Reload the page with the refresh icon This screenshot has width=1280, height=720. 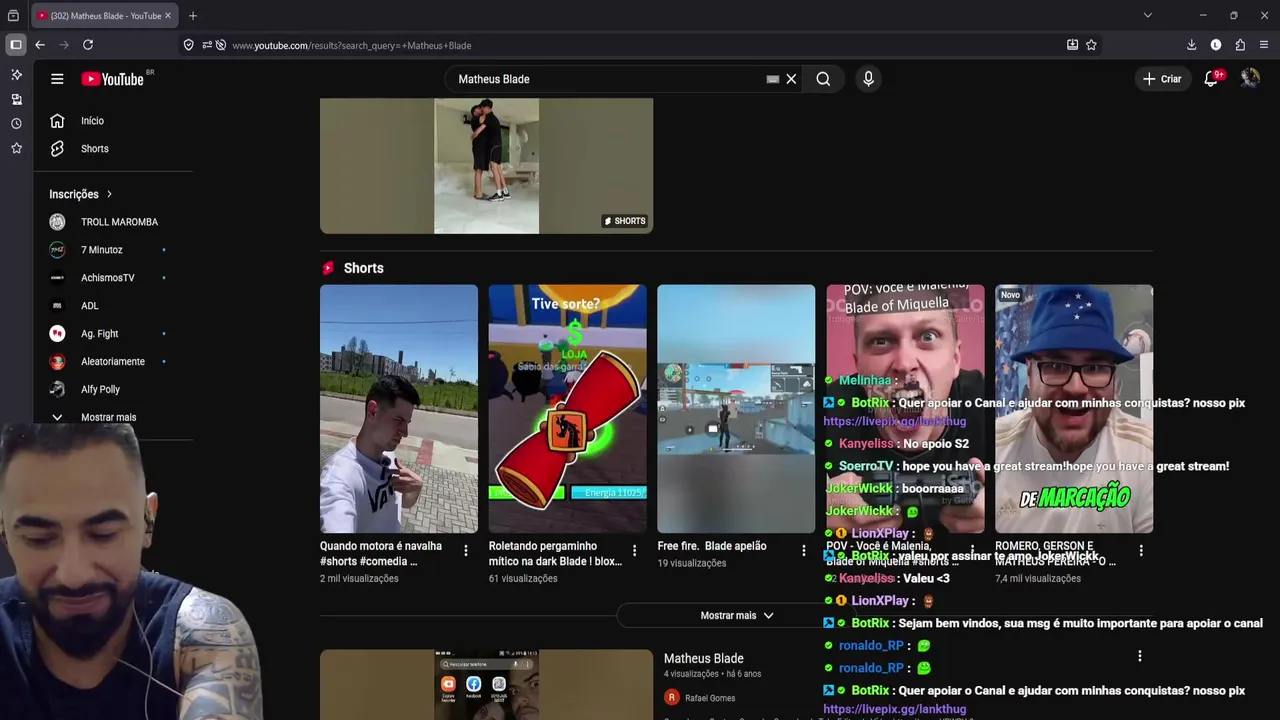click(88, 45)
